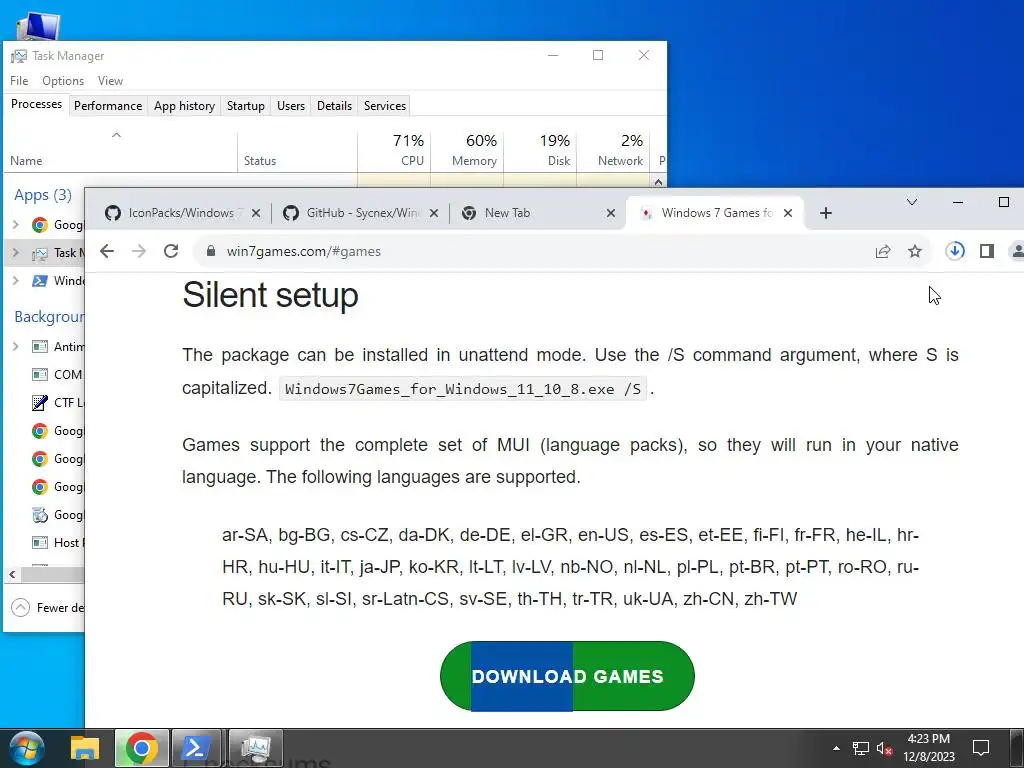Open File Explorer from taskbar
1024x768 pixels.
[85, 748]
